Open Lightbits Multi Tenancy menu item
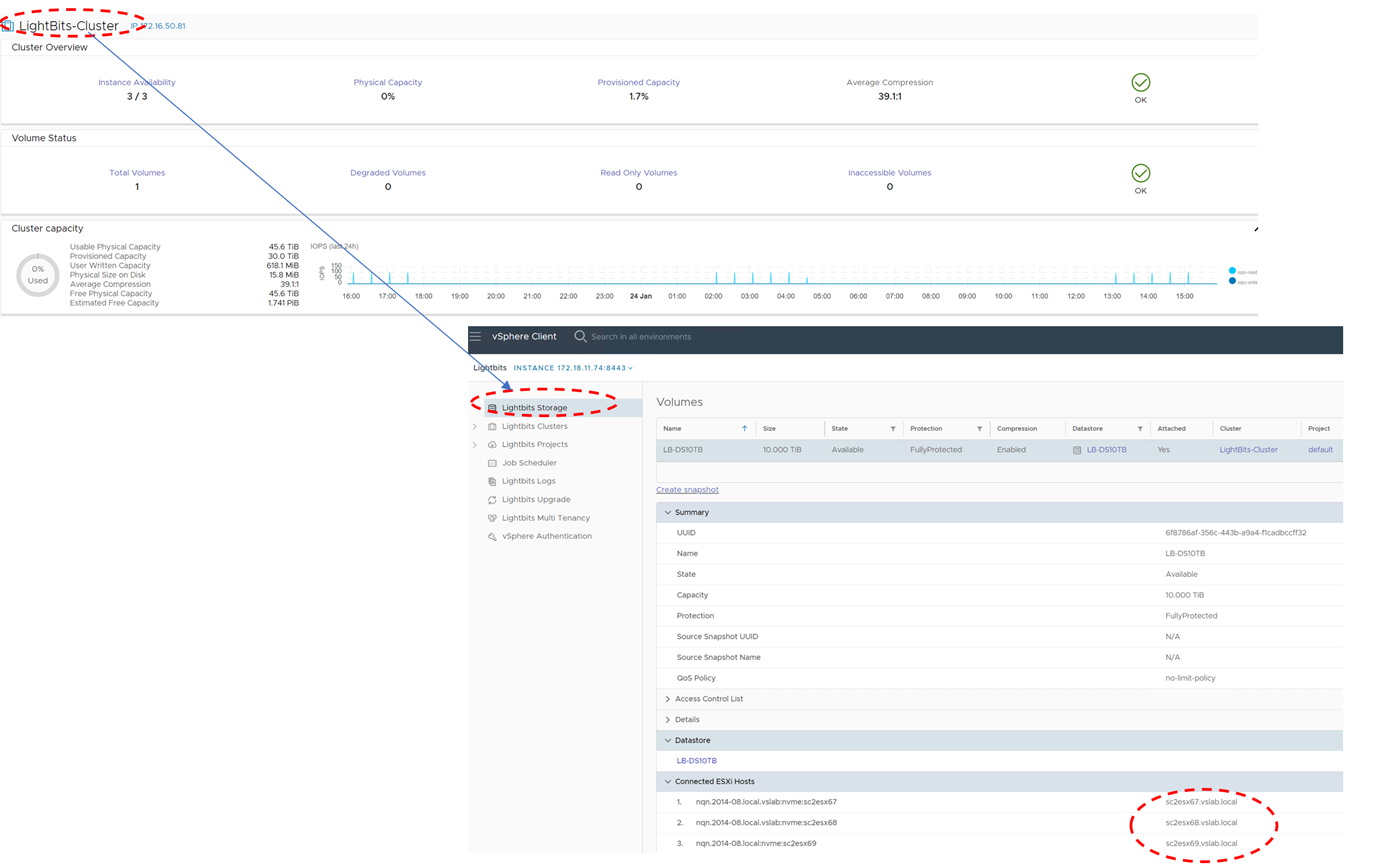Screen dimensions: 1378x868 point(545,518)
